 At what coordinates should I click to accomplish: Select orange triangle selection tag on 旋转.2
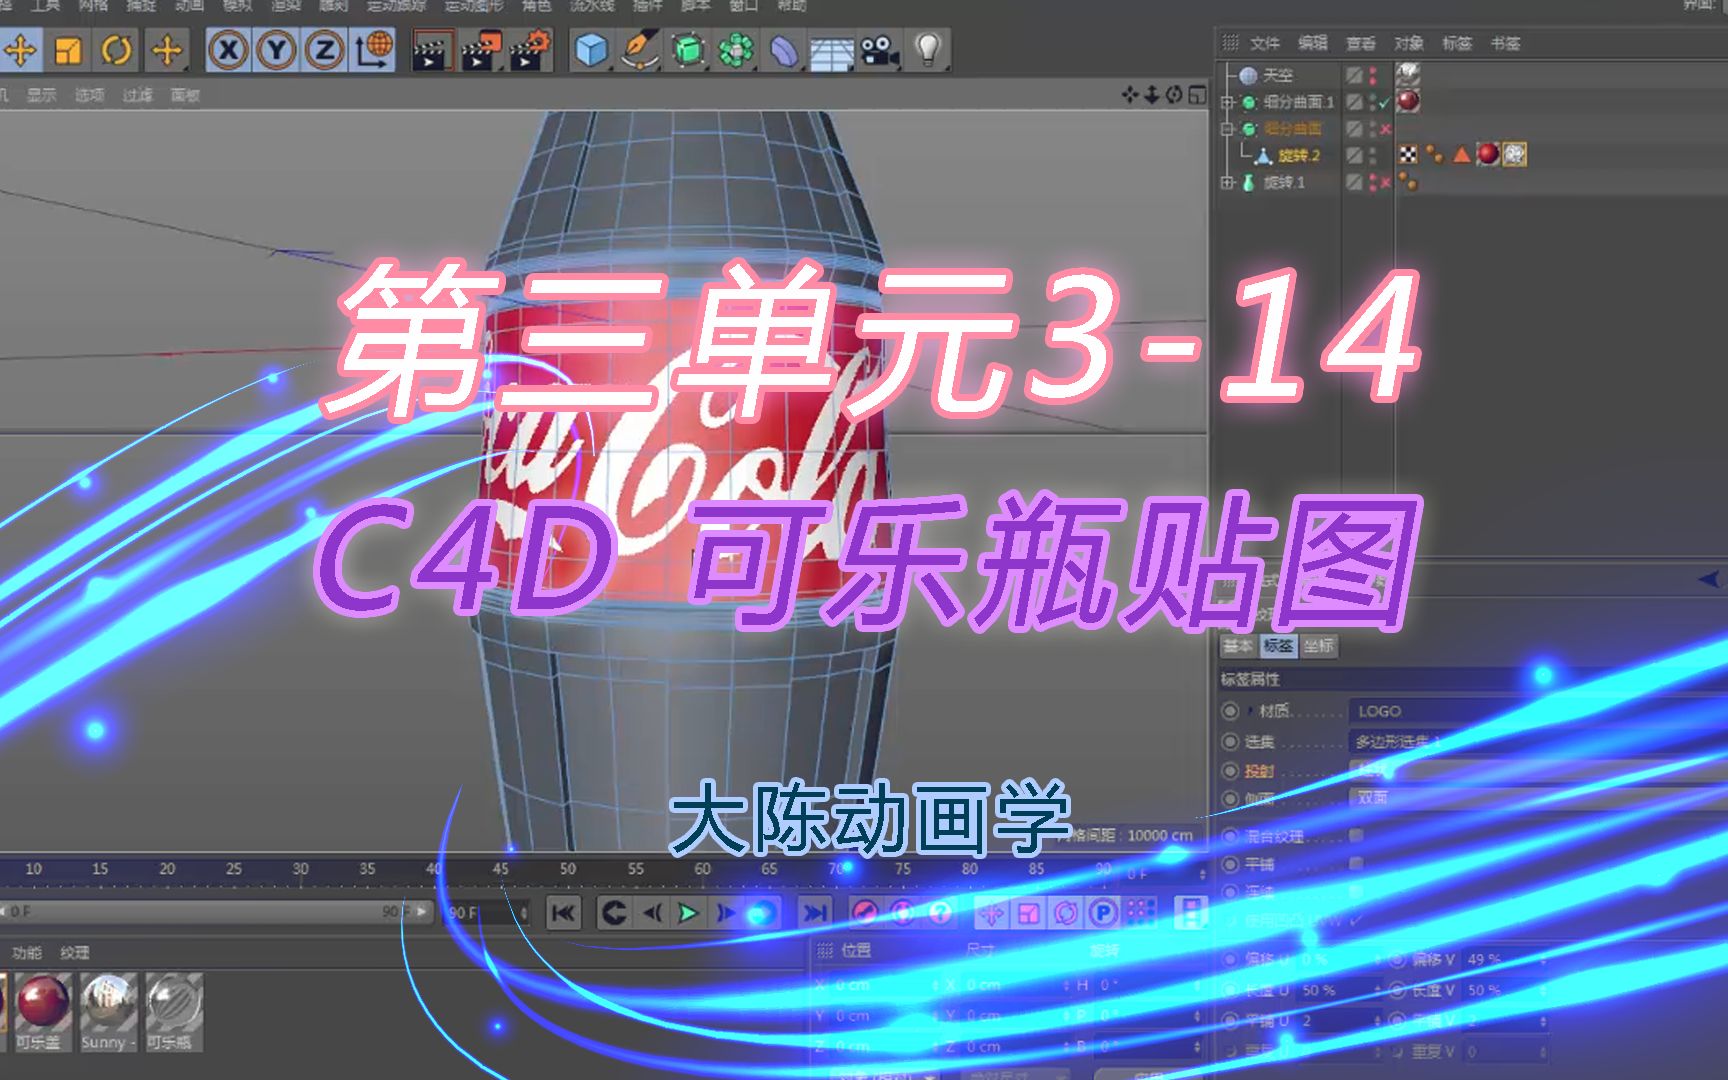pyautogui.click(x=1462, y=154)
